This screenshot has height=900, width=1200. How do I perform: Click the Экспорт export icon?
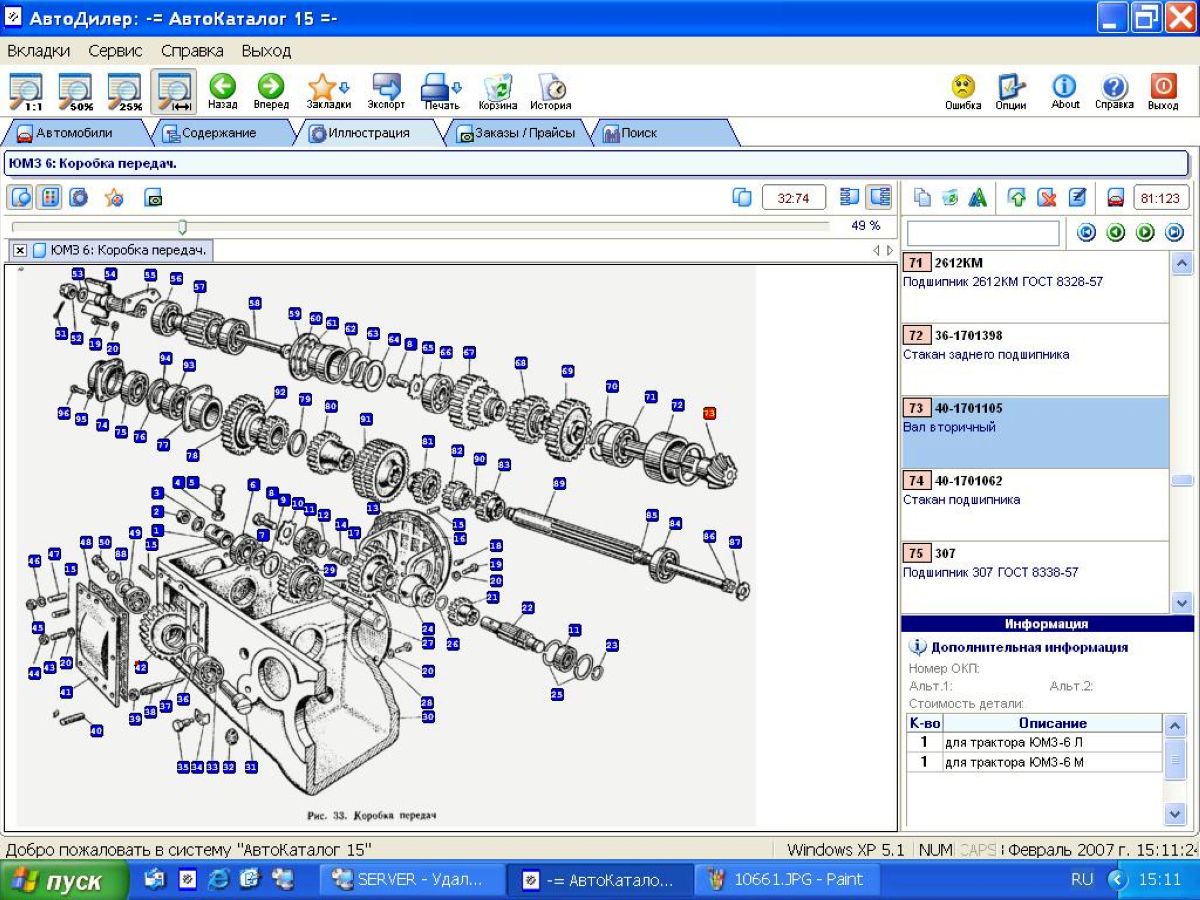pos(386,91)
